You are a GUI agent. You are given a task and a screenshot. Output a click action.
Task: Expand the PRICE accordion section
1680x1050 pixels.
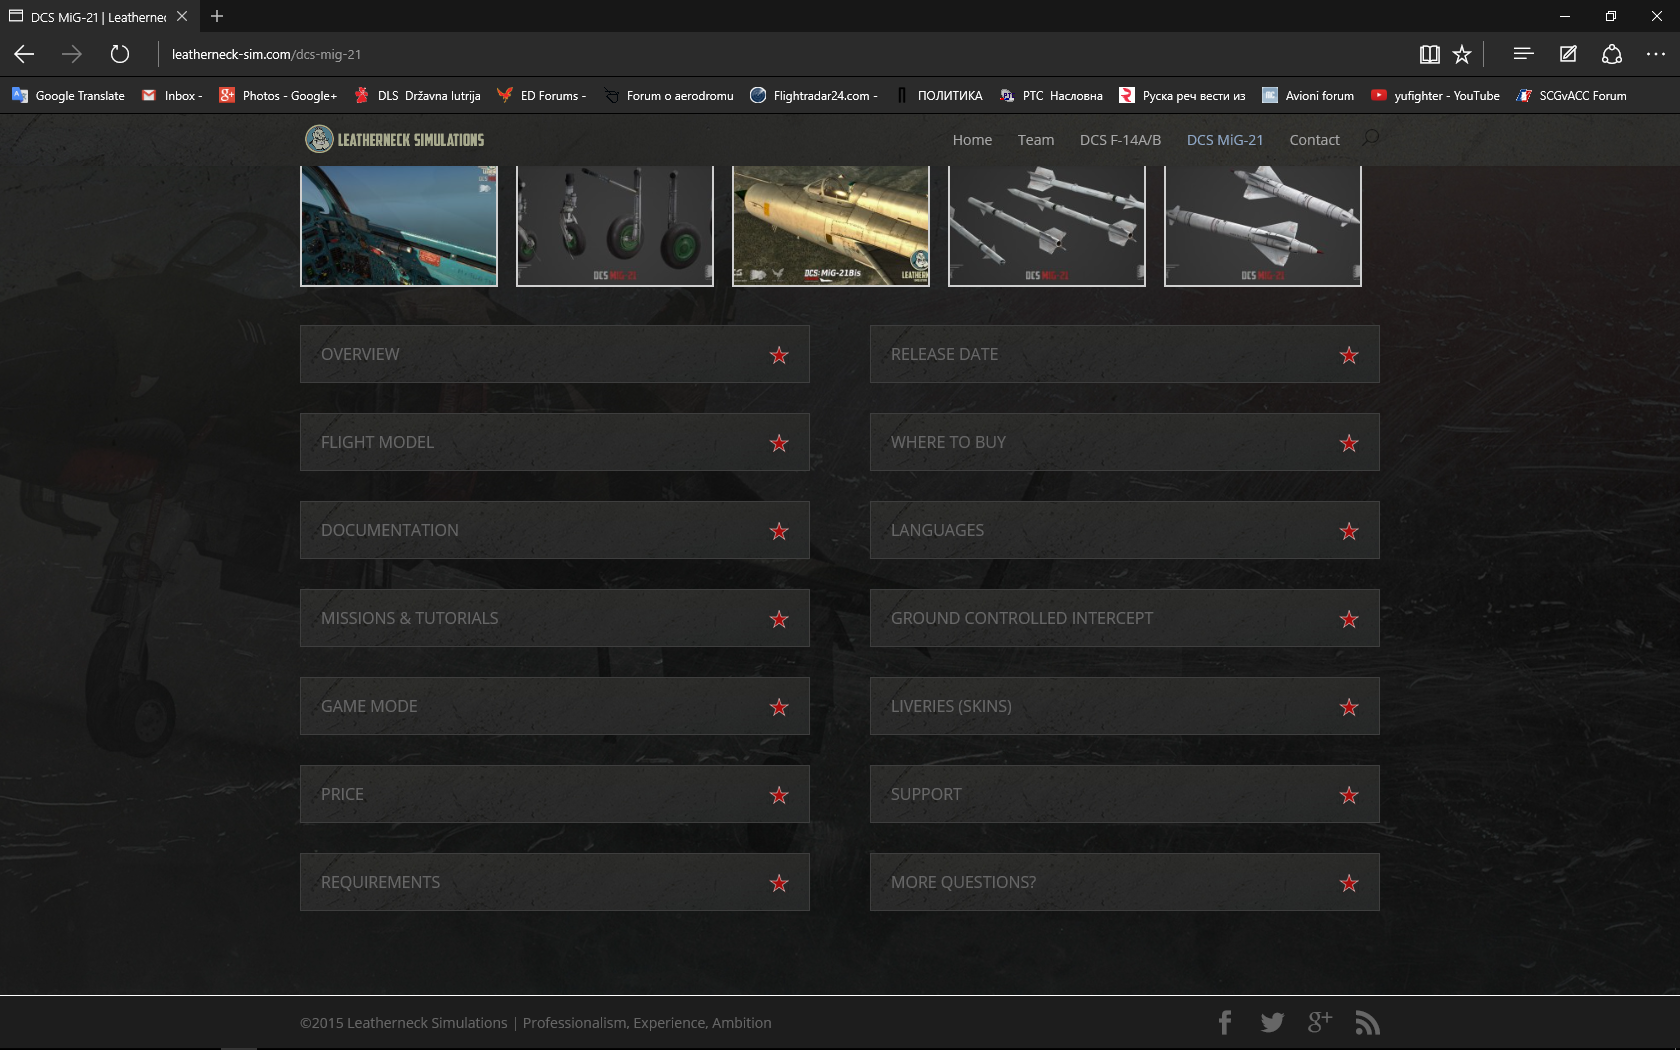click(x=555, y=794)
